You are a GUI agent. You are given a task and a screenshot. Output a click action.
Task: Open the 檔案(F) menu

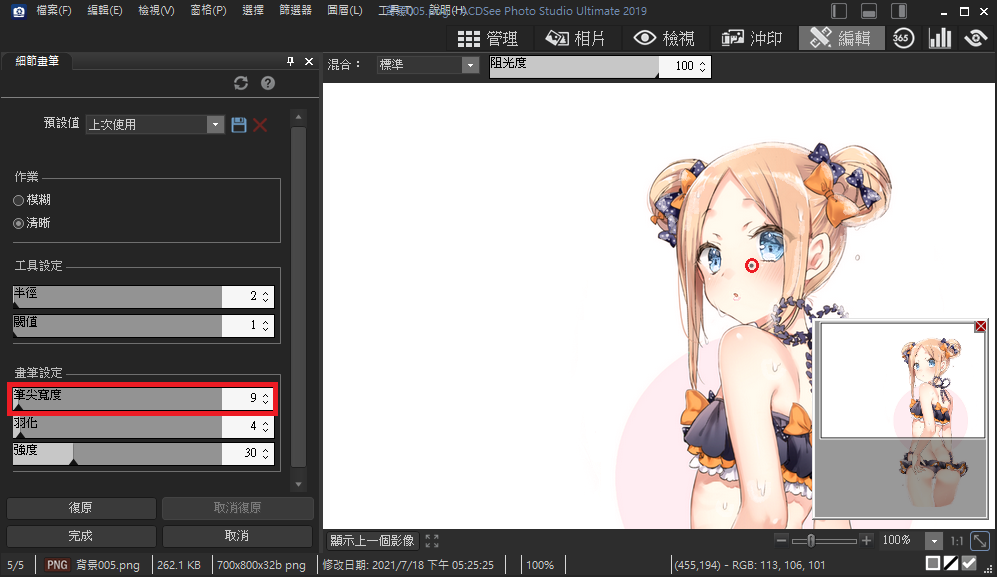coord(54,11)
